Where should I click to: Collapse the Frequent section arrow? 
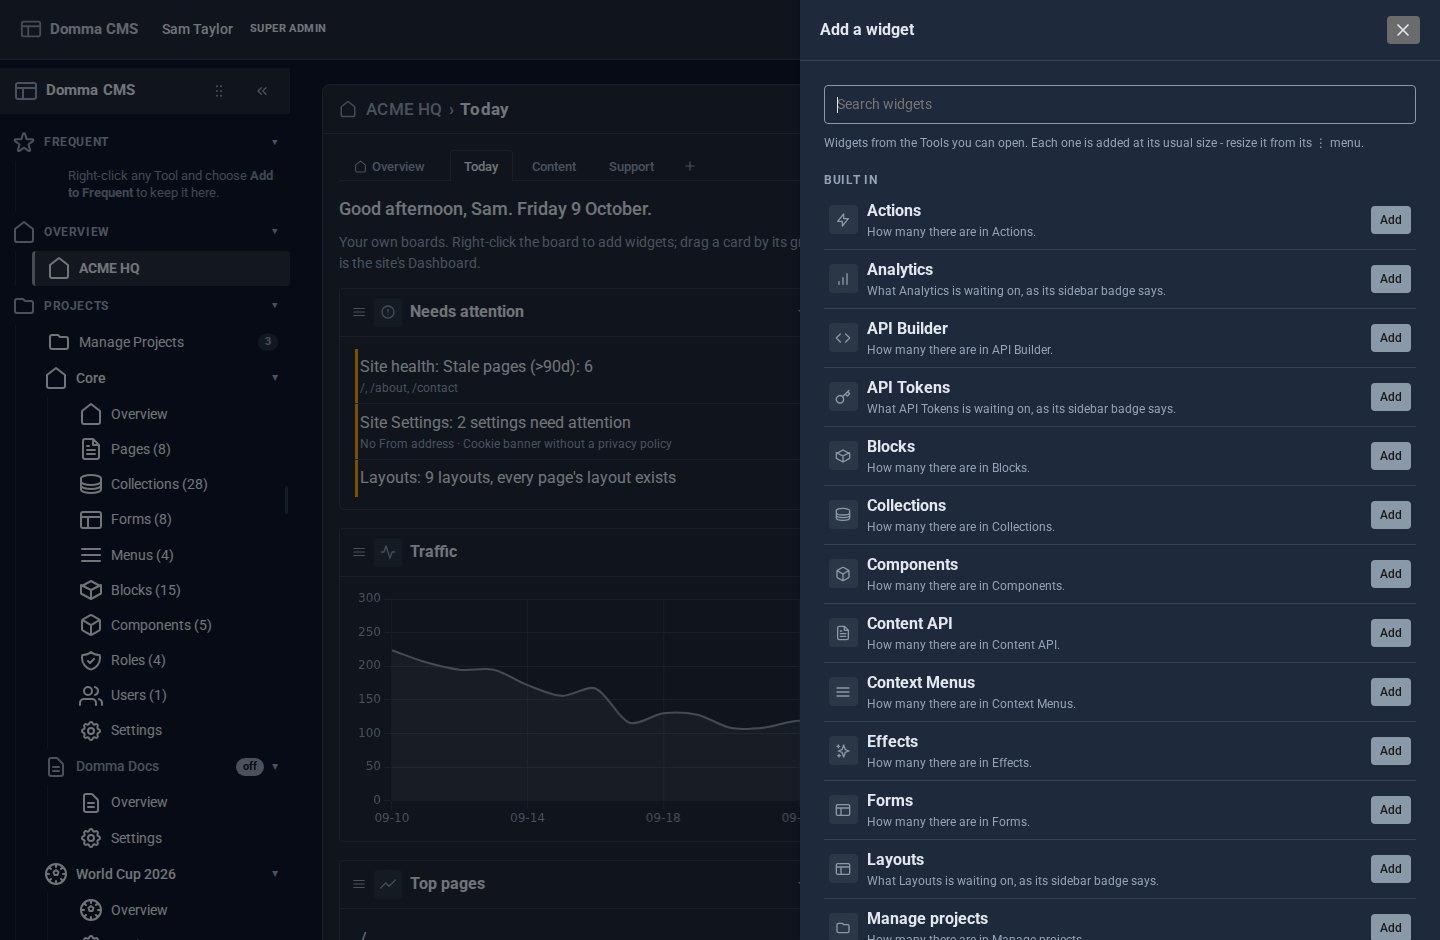pyautogui.click(x=275, y=142)
